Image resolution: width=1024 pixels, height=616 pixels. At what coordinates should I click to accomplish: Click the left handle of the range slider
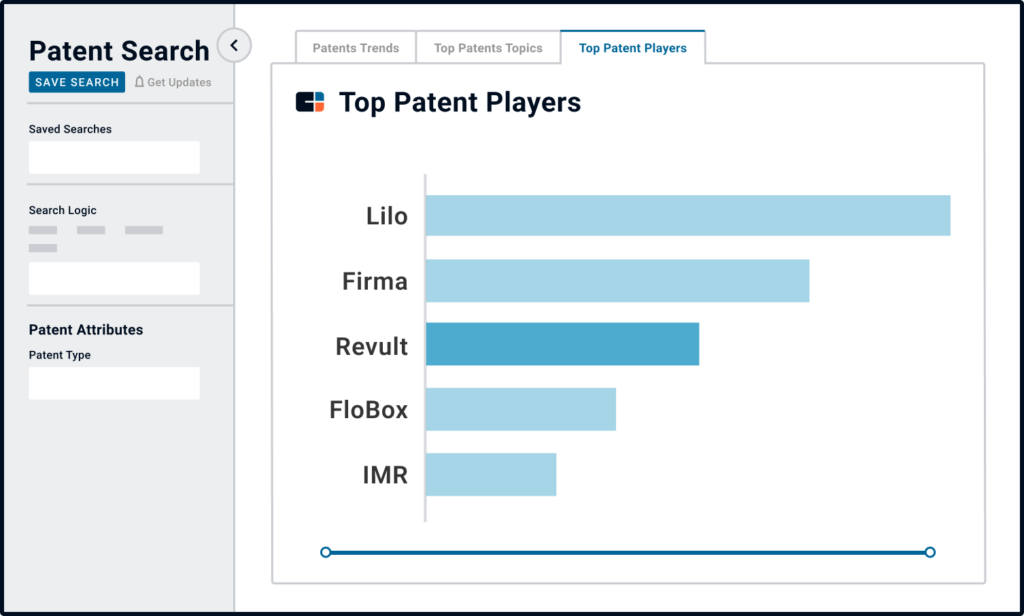tap(326, 552)
